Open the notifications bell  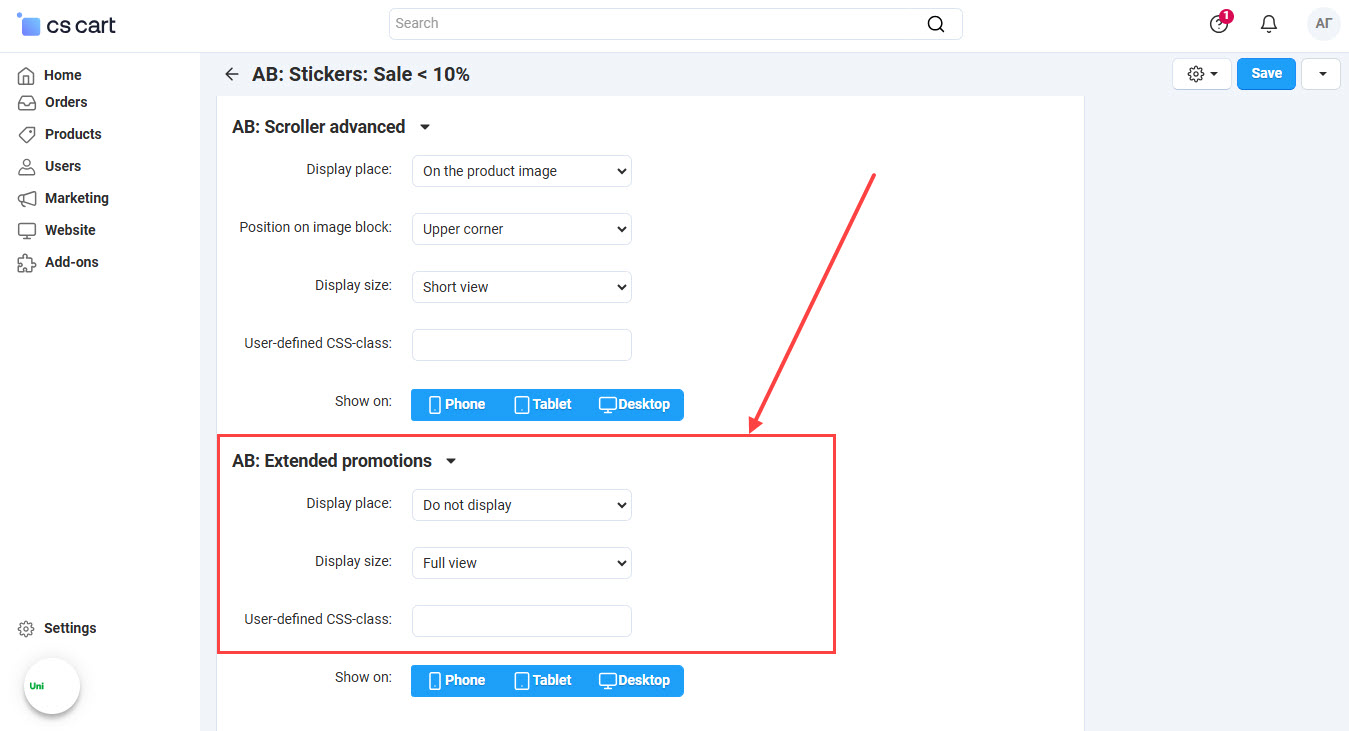[x=1268, y=24]
